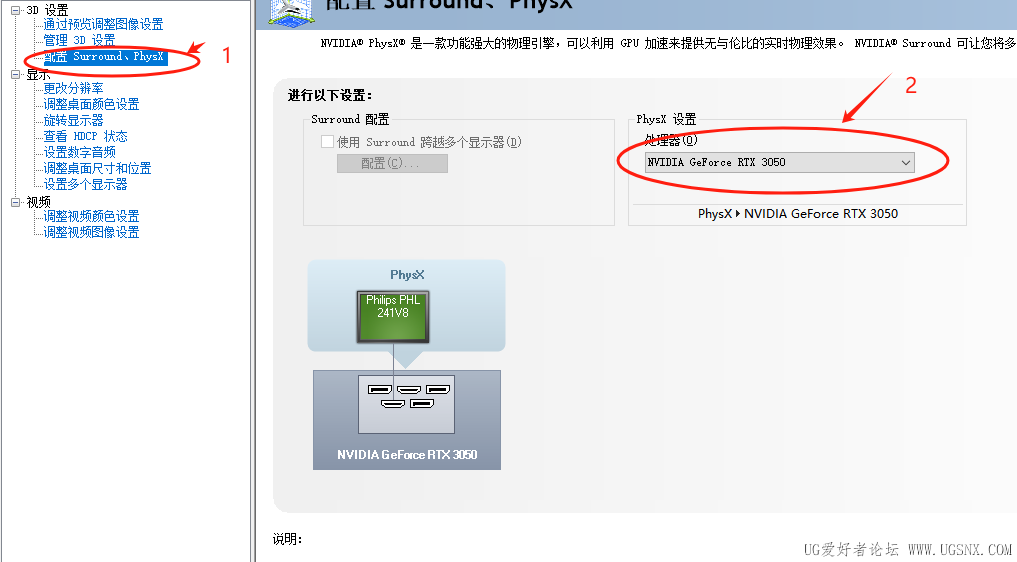The width and height of the screenshot is (1017, 562).
Task: Collapse the 视频 tree node
Action: tap(16, 202)
